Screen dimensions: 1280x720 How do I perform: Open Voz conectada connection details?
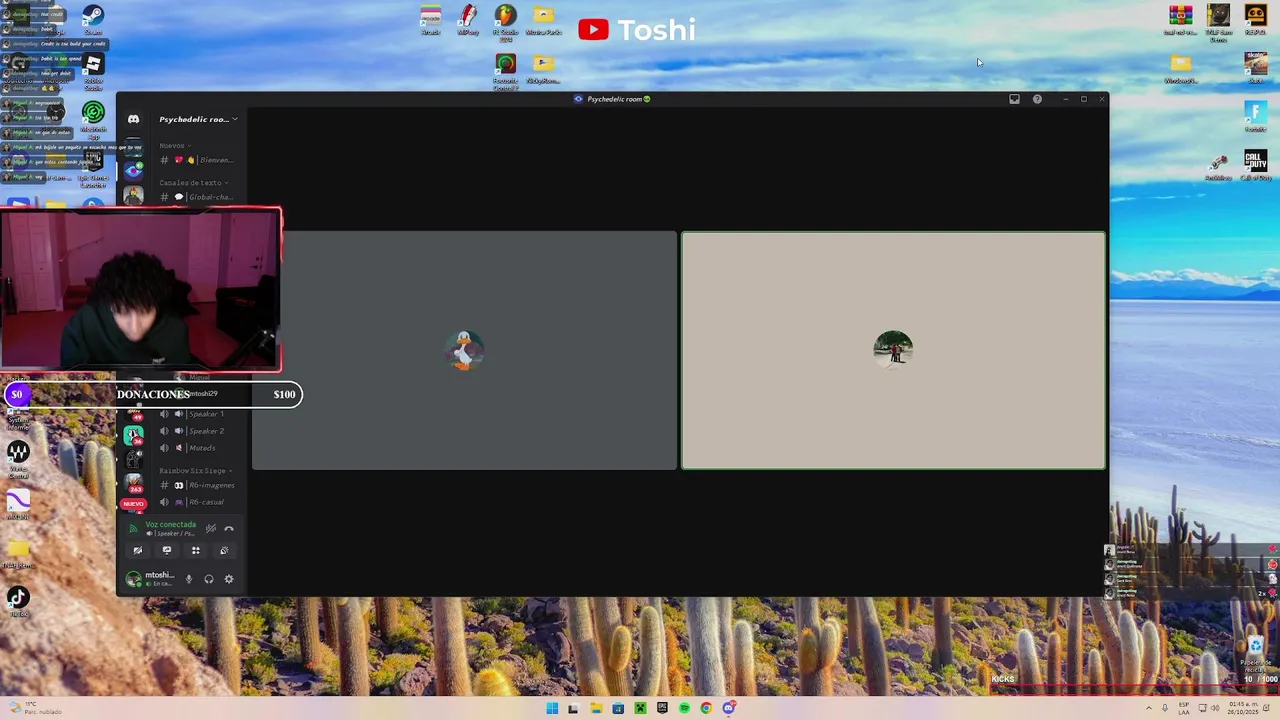pyautogui.click(x=170, y=525)
